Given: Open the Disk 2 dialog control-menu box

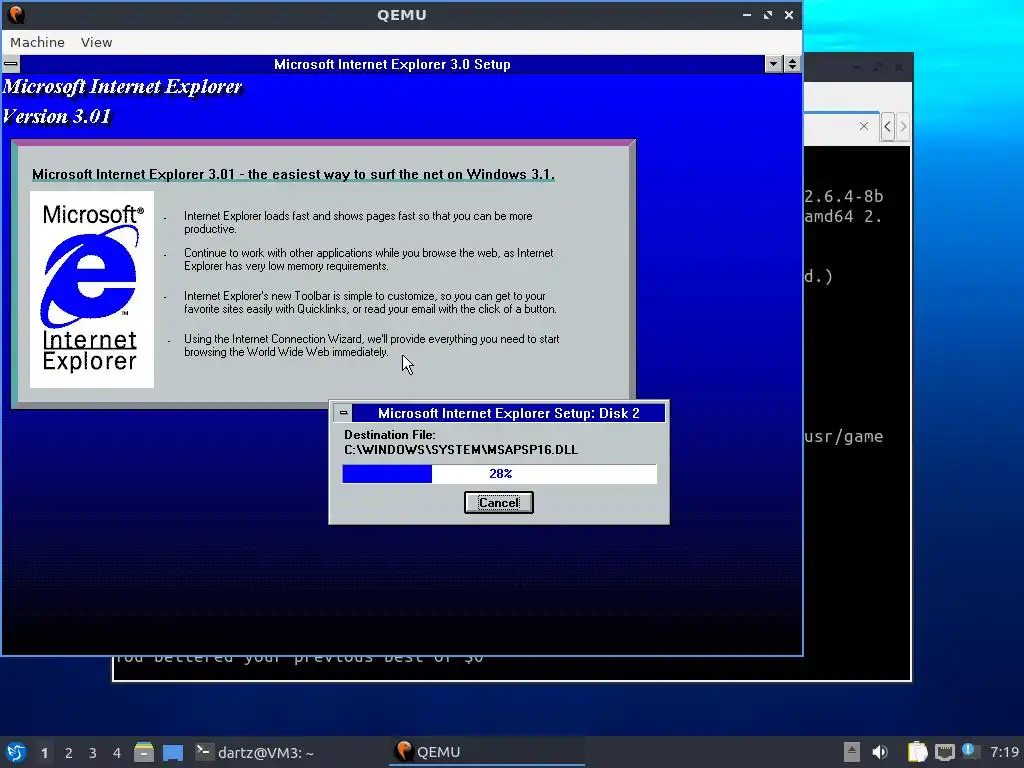Looking at the screenshot, I should click(343, 413).
